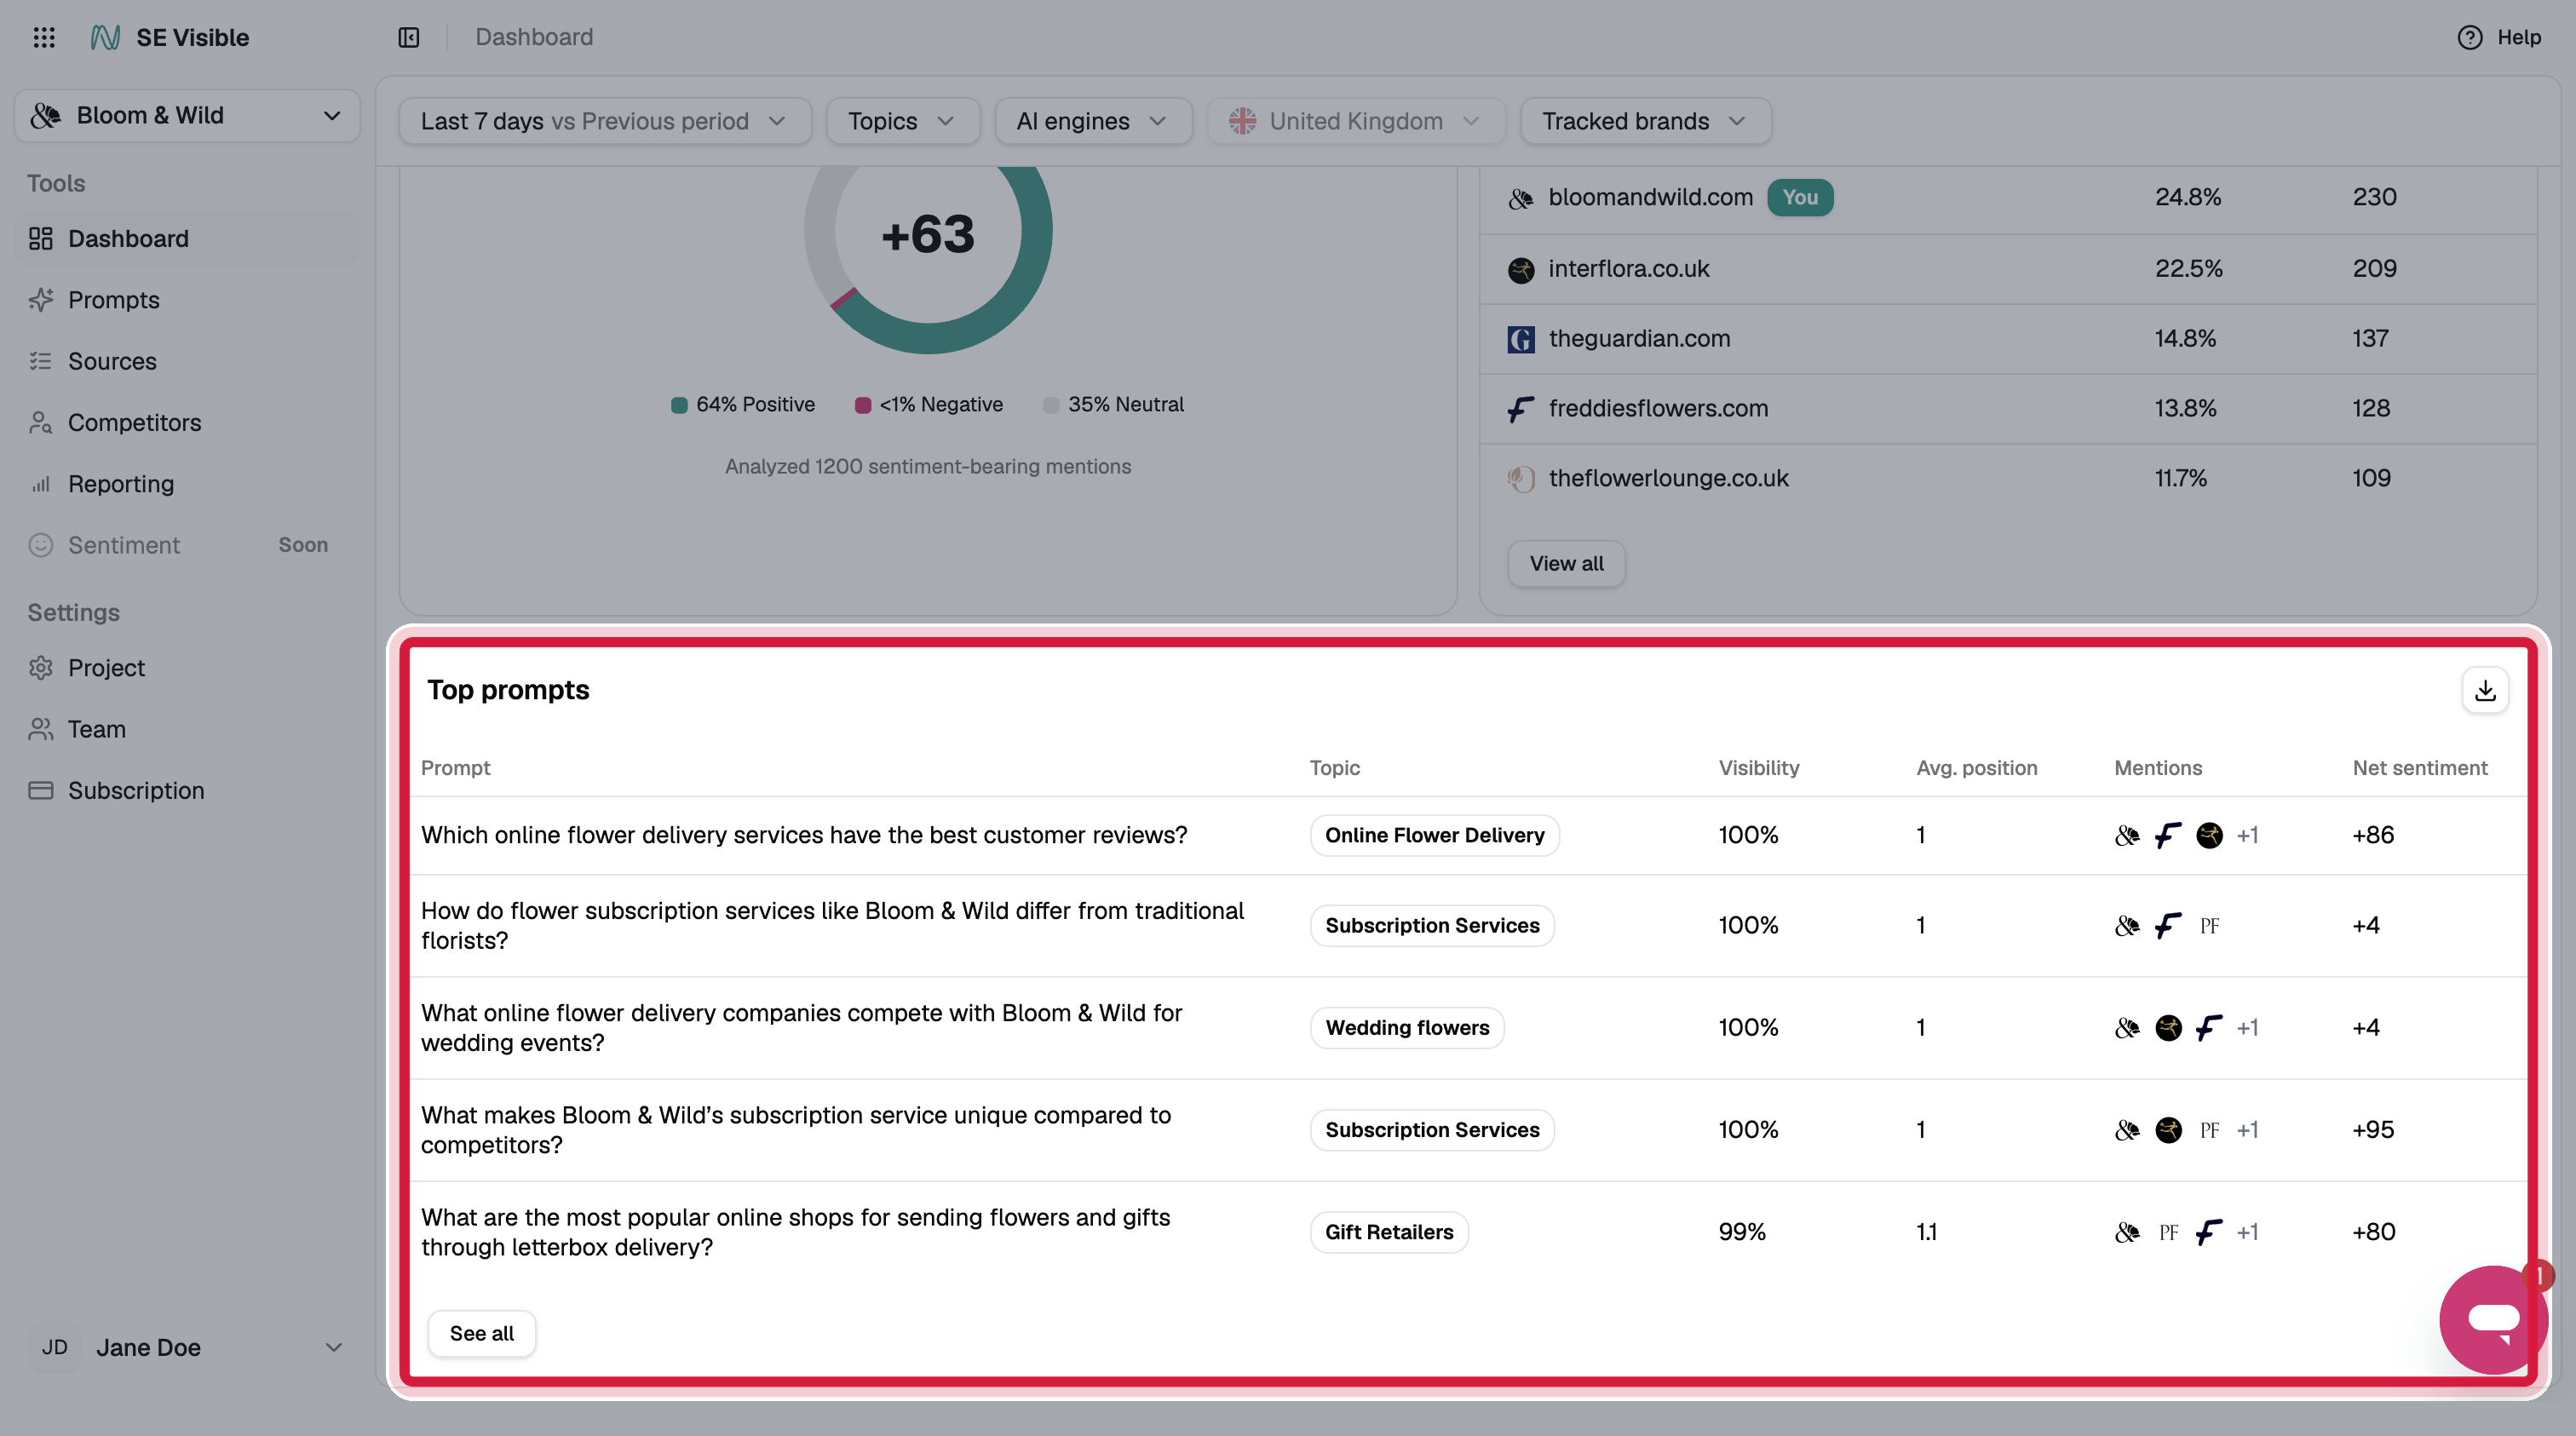Viewport: 2576px width, 1436px height.
Task: Open the AI engines filter dropdown
Action: coord(1093,121)
